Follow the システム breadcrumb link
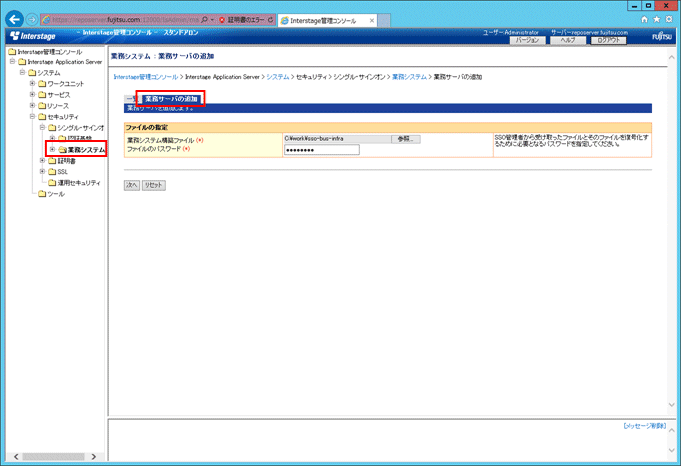 278,77
